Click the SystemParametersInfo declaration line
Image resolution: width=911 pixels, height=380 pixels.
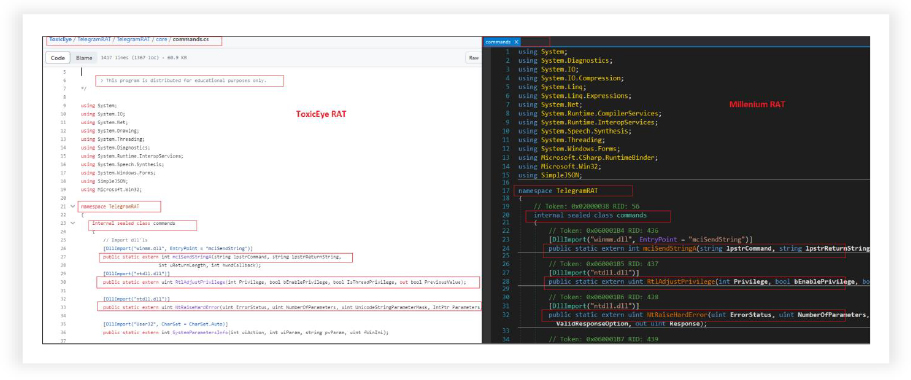(x=245, y=332)
